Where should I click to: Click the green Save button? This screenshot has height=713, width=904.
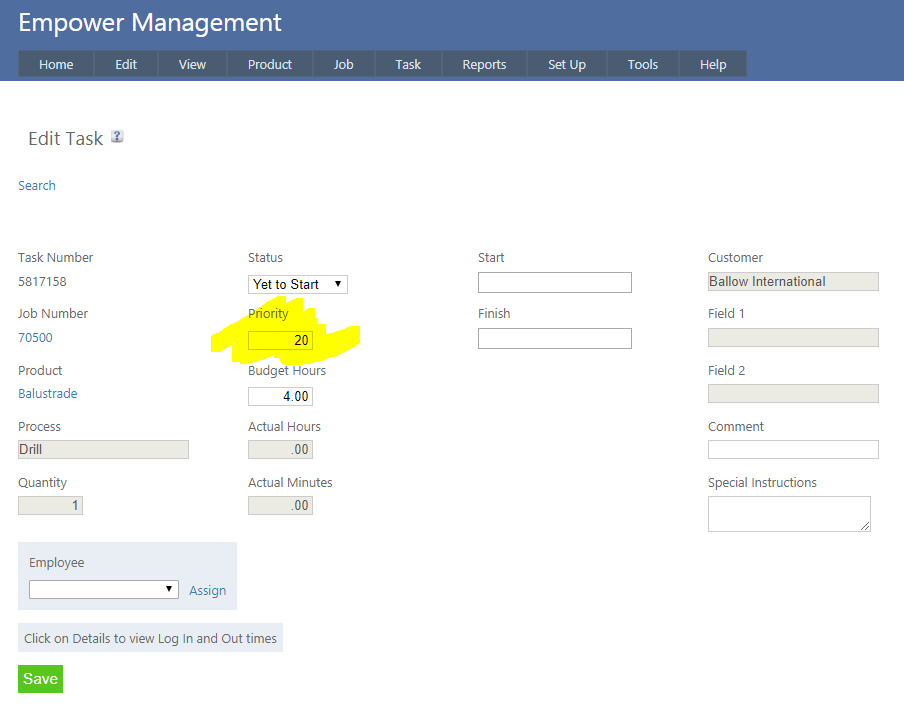click(40, 679)
